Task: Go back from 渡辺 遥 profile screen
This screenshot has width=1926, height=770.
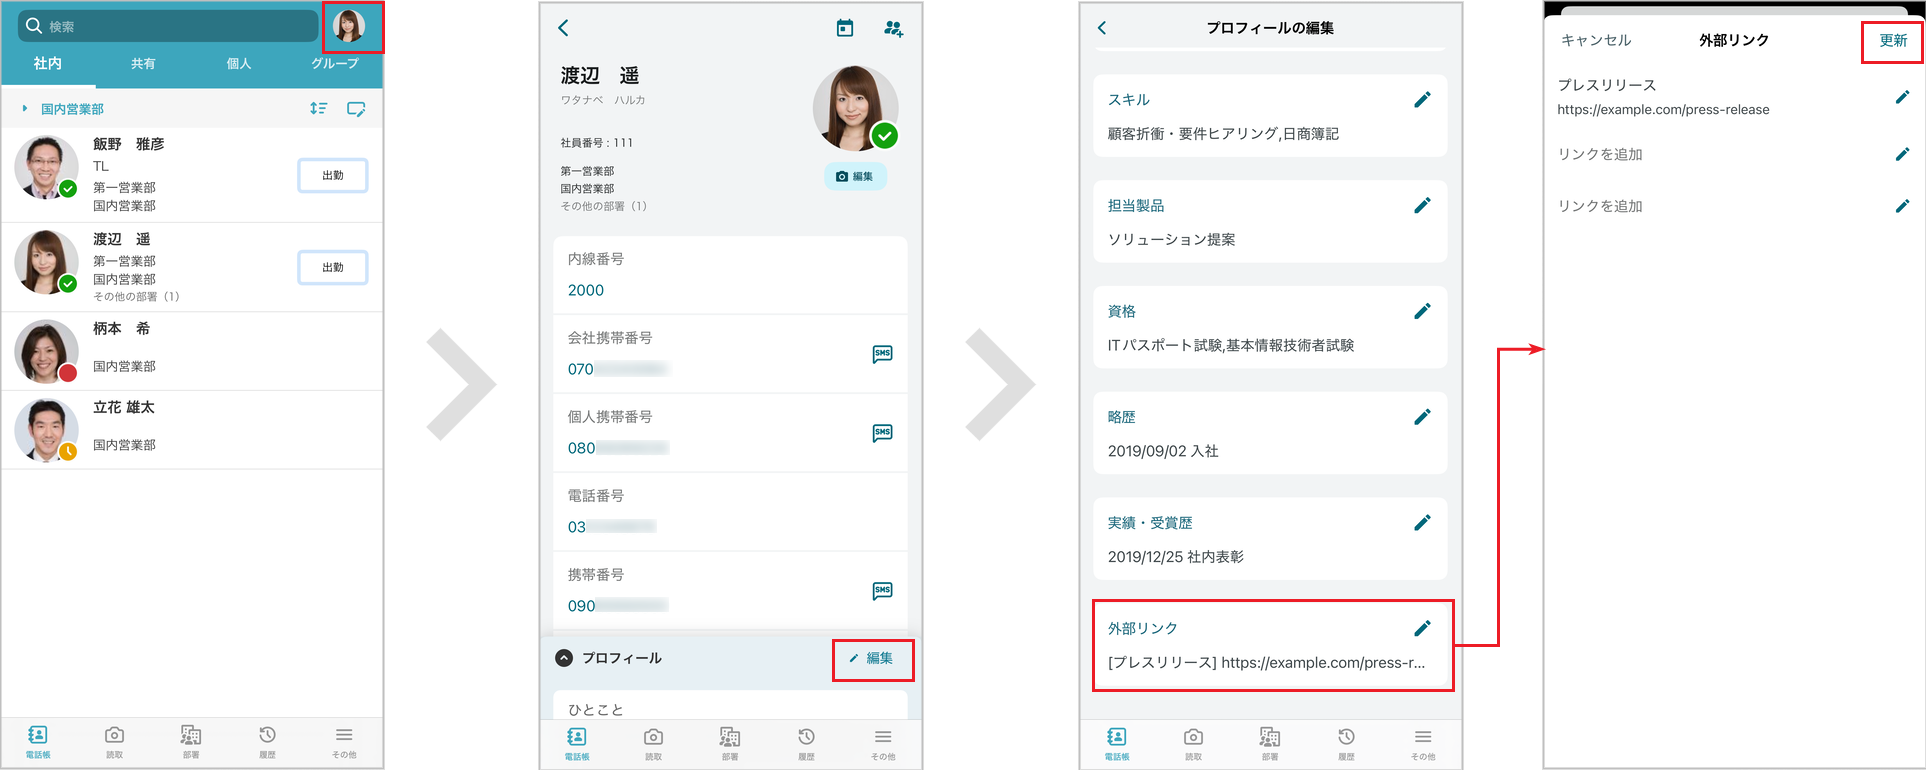Action: [x=563, y=28]
